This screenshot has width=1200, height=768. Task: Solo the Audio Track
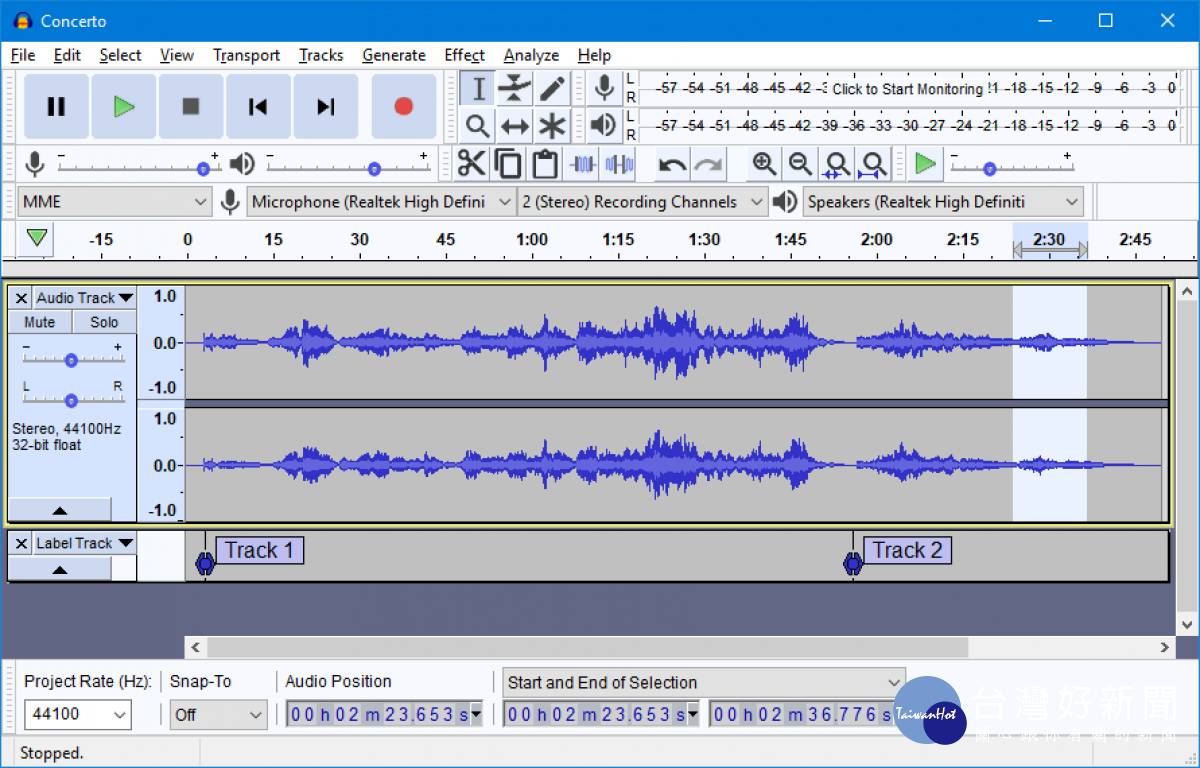(x=104, y=322)
